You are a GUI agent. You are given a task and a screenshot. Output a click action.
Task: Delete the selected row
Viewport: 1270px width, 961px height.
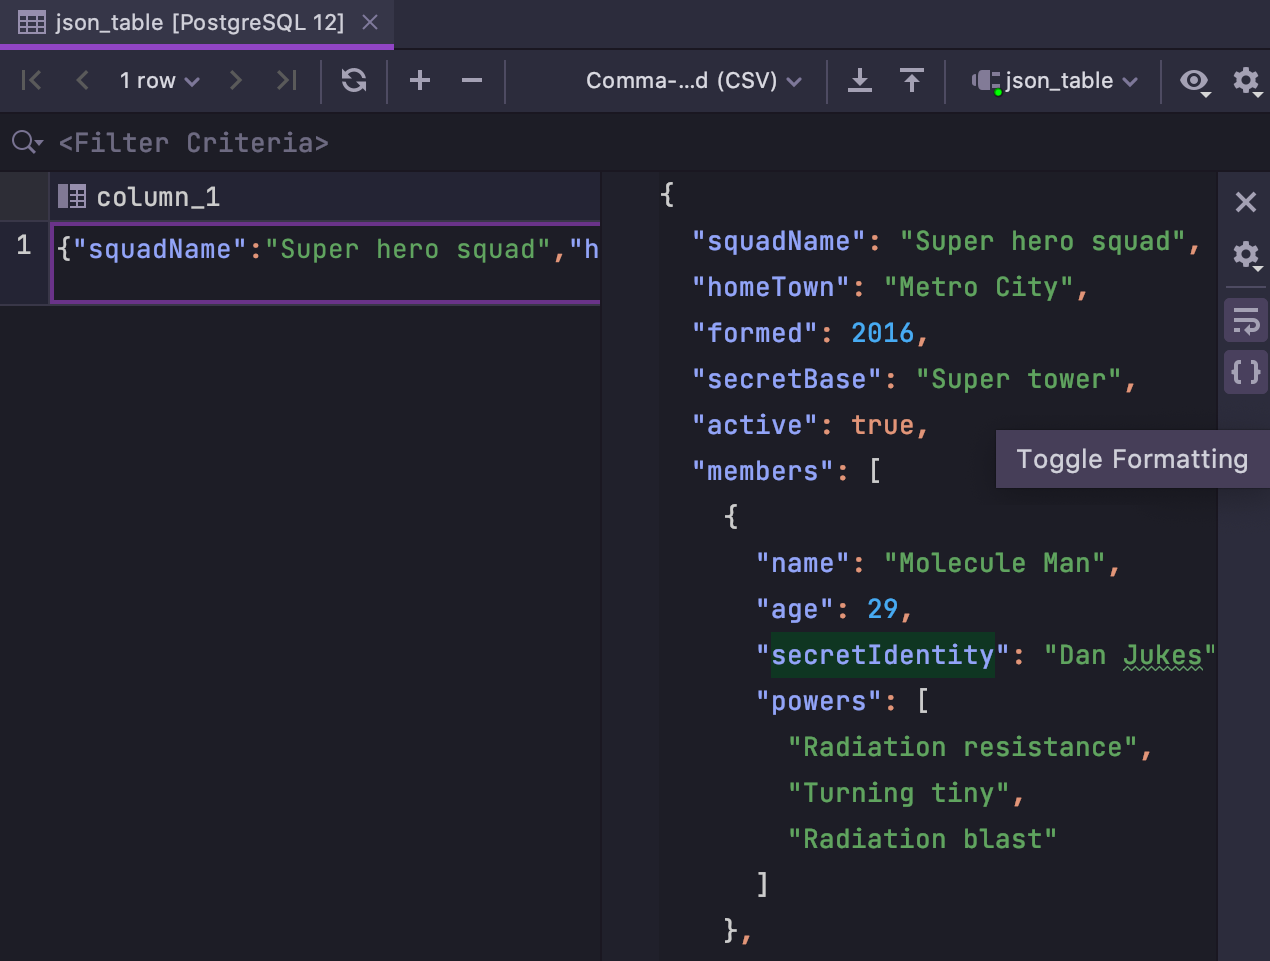[x=472, y=81]
